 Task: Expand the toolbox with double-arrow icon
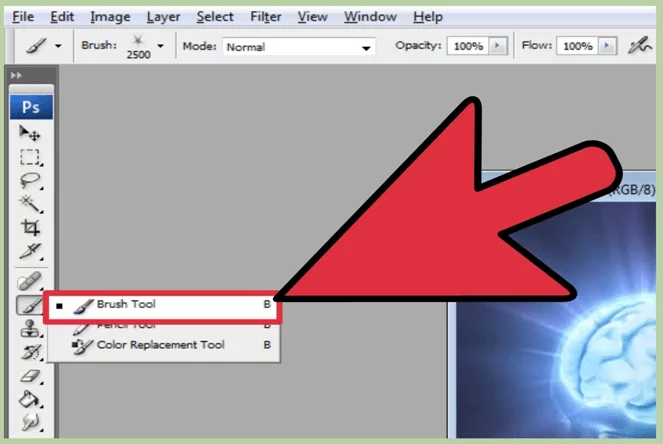pyautogui.click(x=16, y=75)
